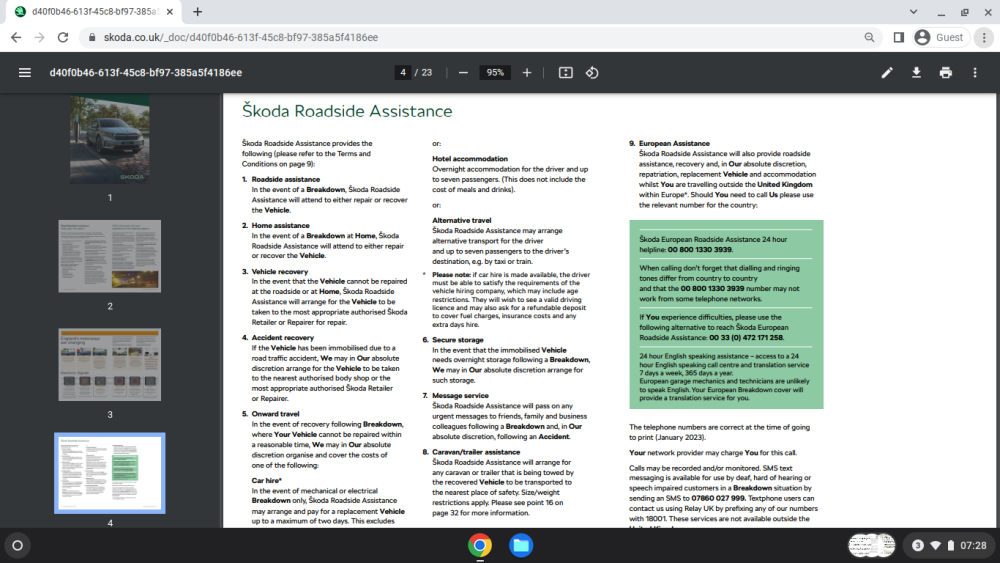
Task: Open page 3 thumbnail
Action: (110, 365)
